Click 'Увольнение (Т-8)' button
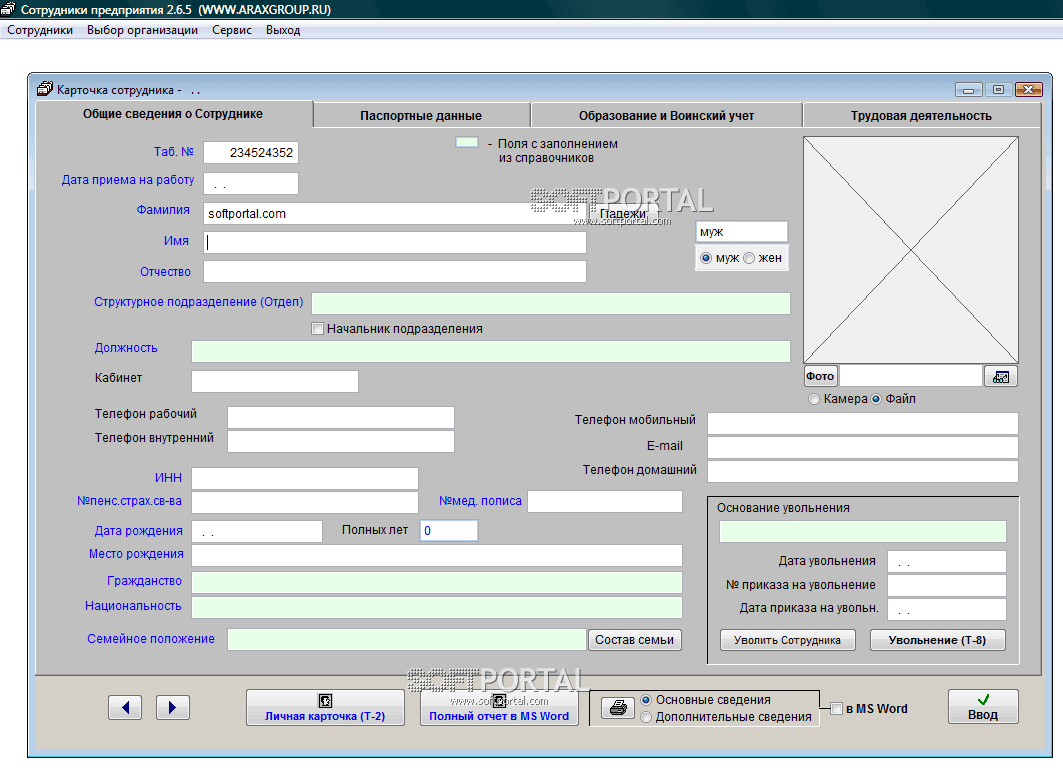Screen dimensions: 1063x773 [938, 639]
